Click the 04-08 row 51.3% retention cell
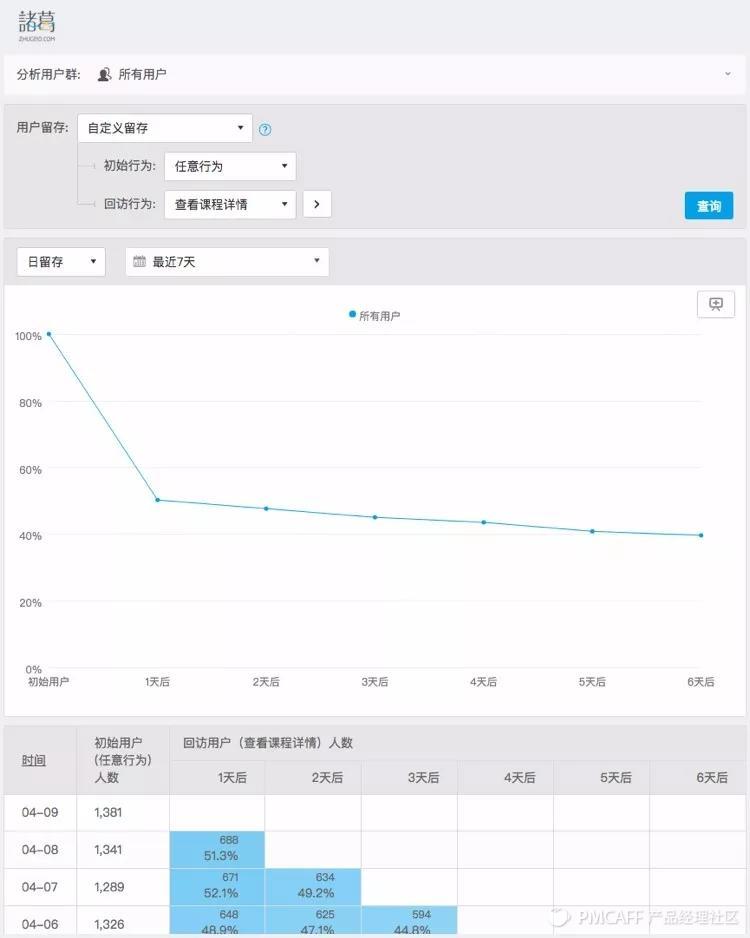Viewport: 750px width, 938px height. pos(217,849)
